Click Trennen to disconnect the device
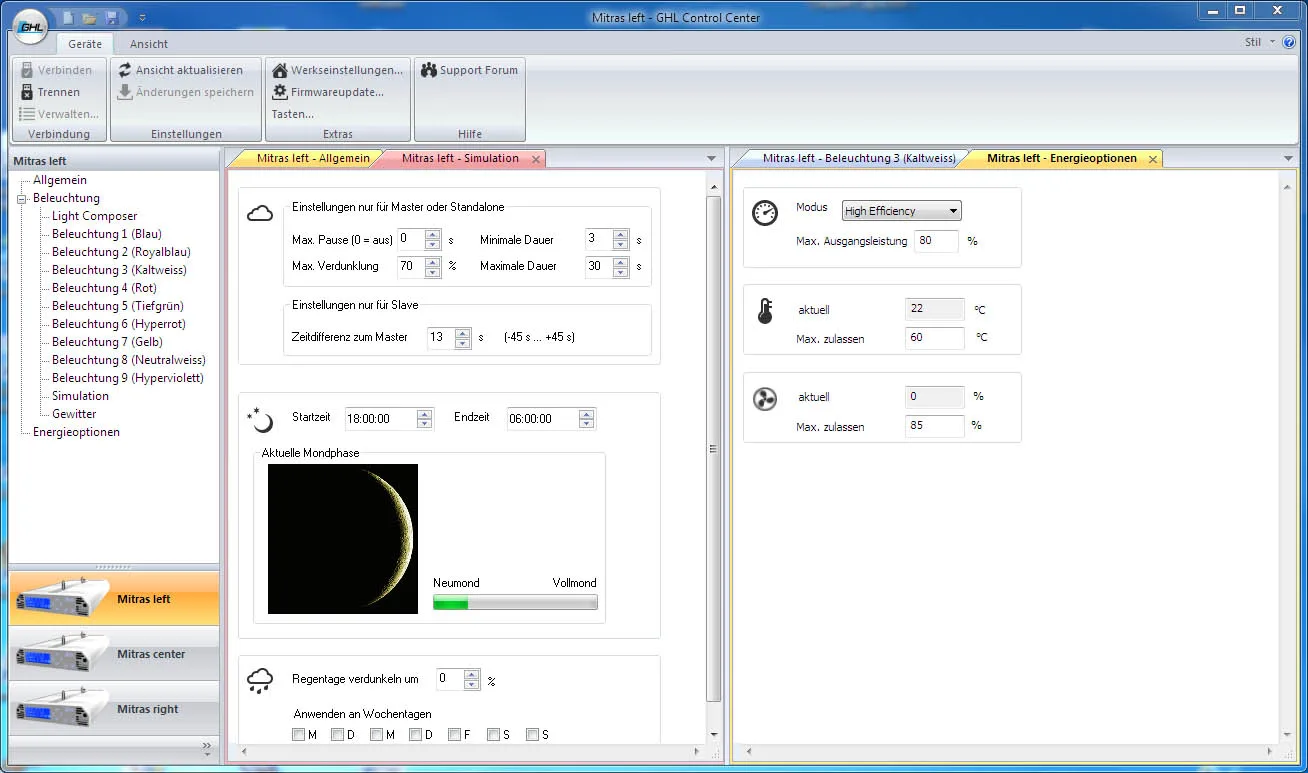Viewport: 1308px width, 773px height. (50, 92)
